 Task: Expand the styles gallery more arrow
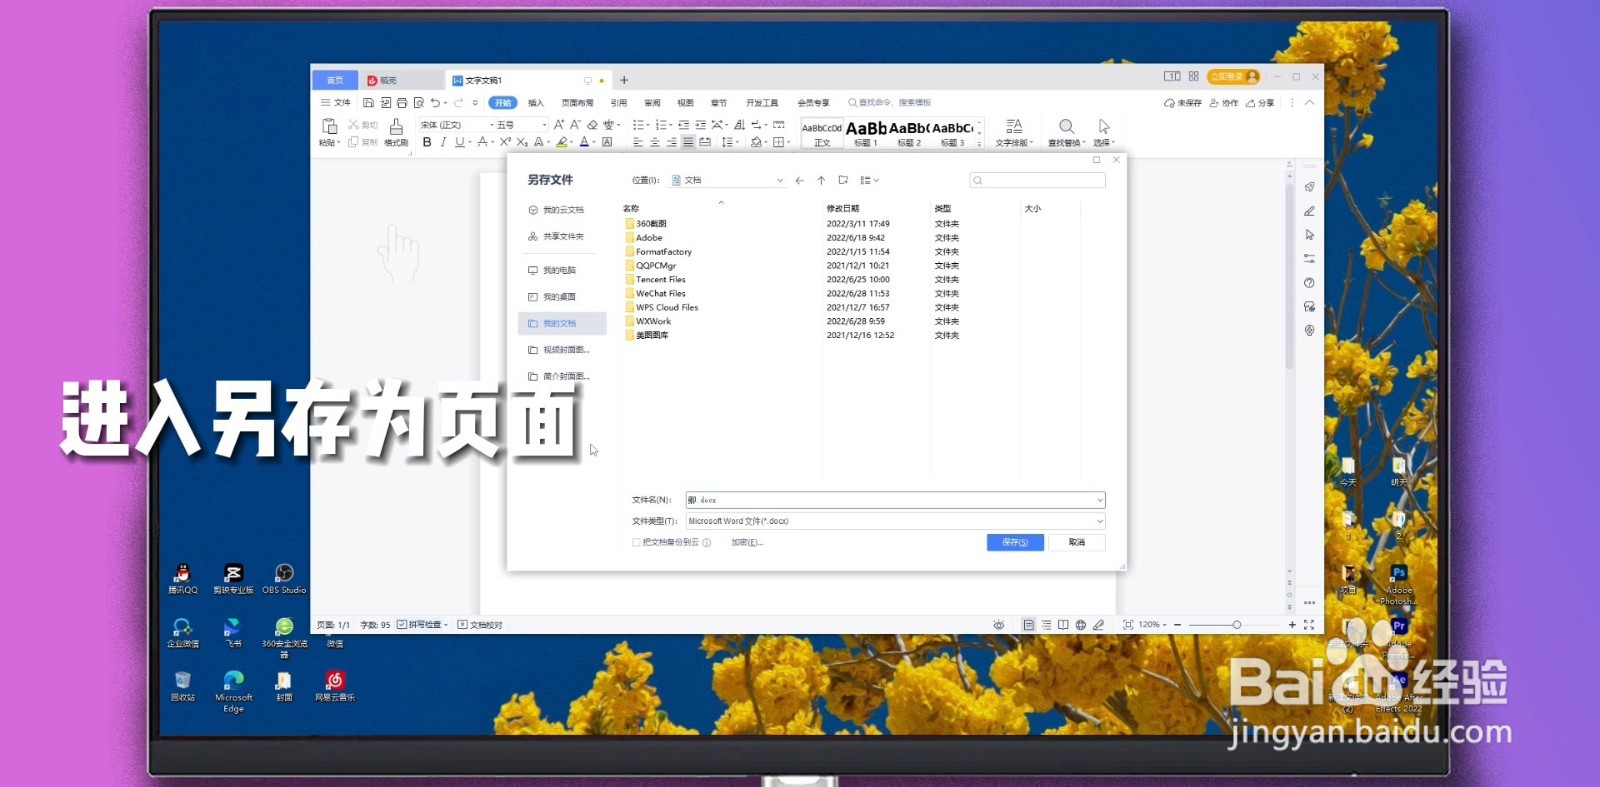(x=979, y=143)
